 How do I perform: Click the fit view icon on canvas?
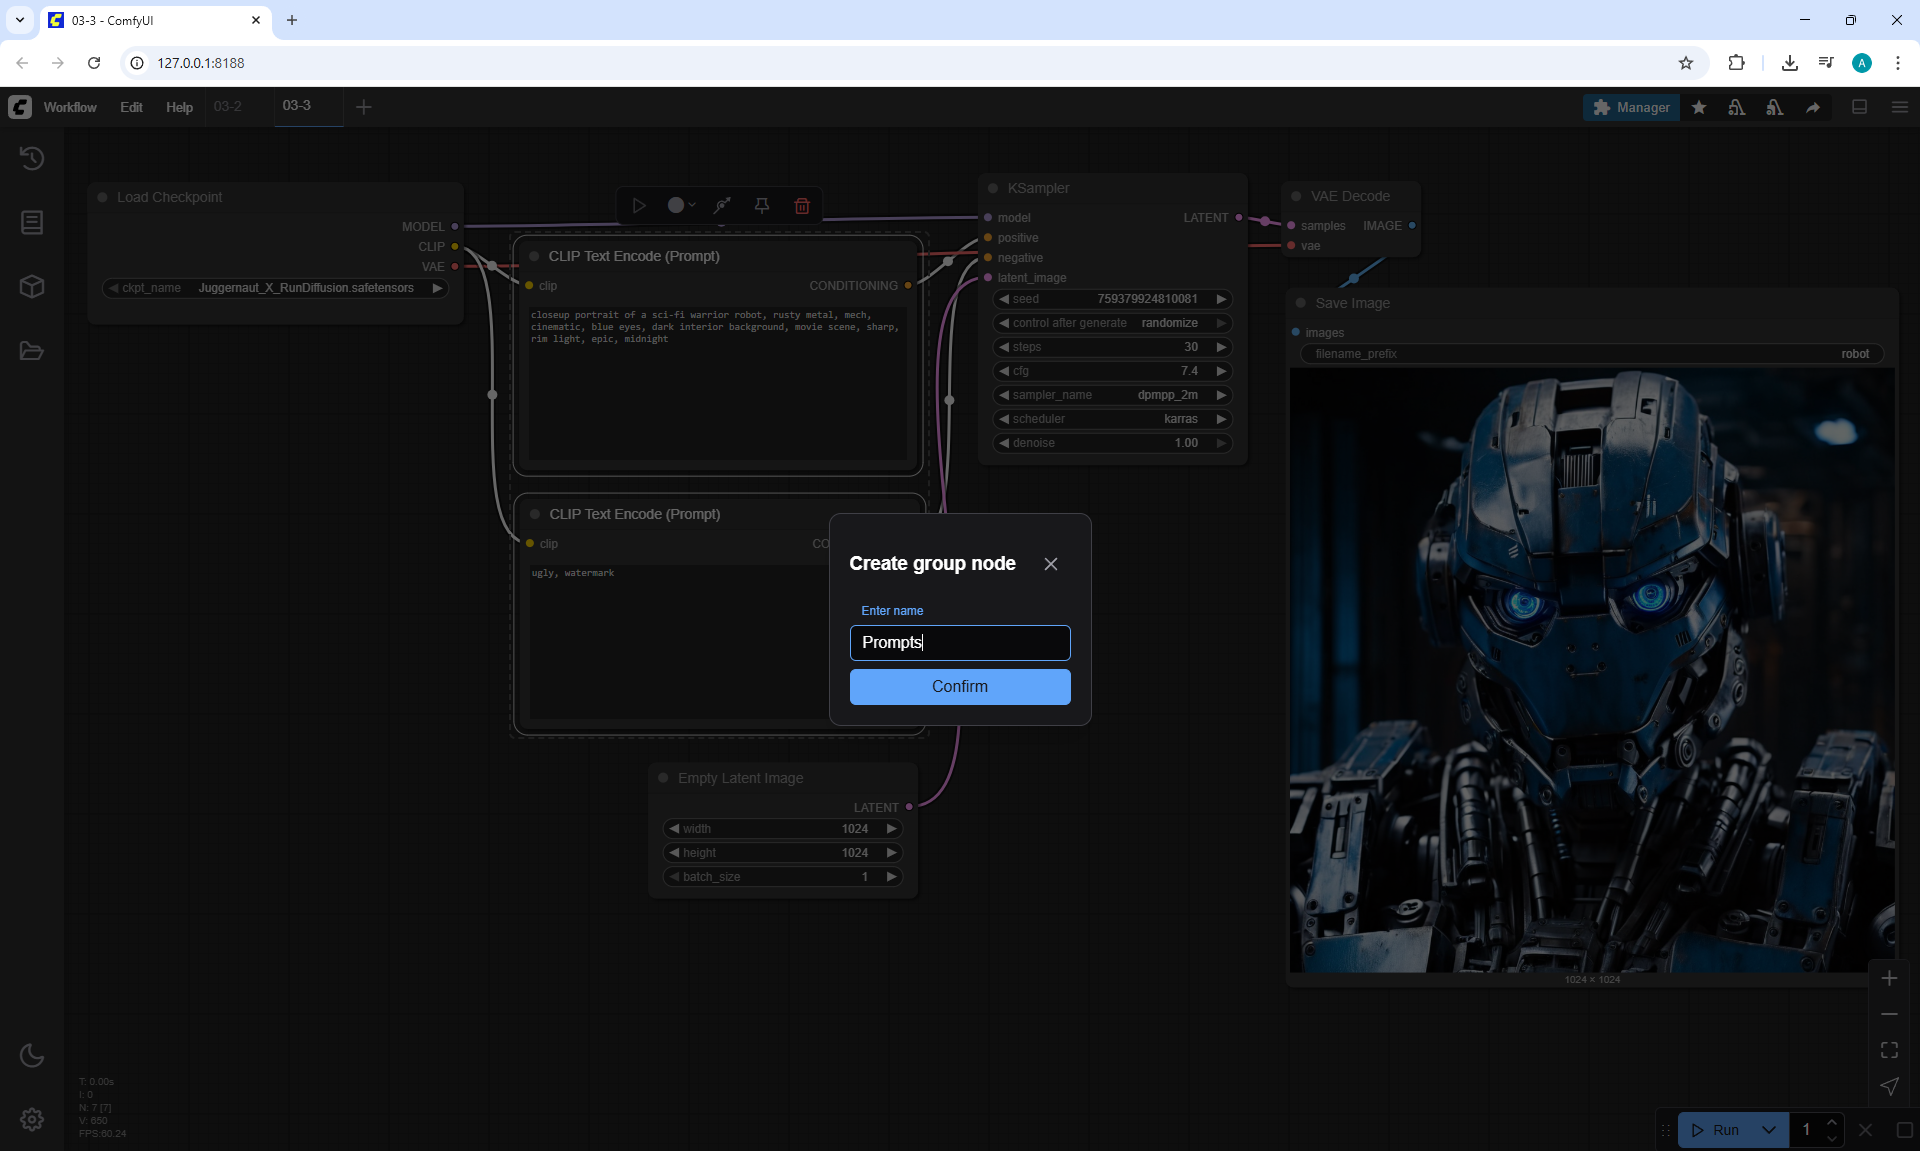1889,1050
